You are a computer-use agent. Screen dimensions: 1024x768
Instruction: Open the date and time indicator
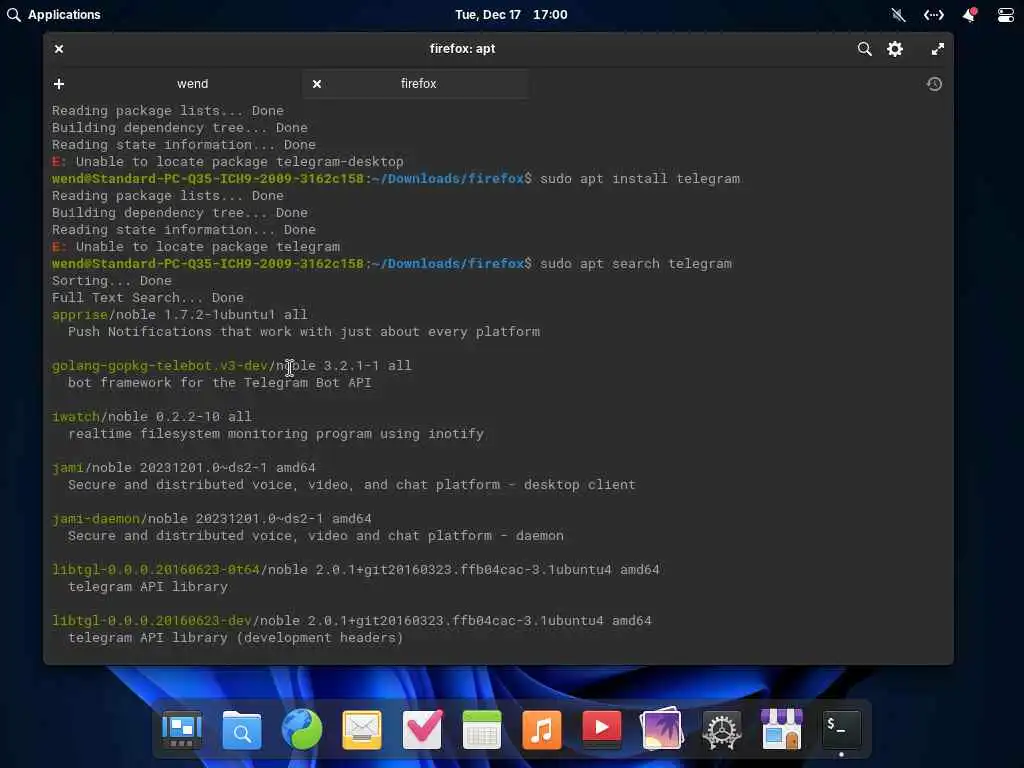point(511,14)
